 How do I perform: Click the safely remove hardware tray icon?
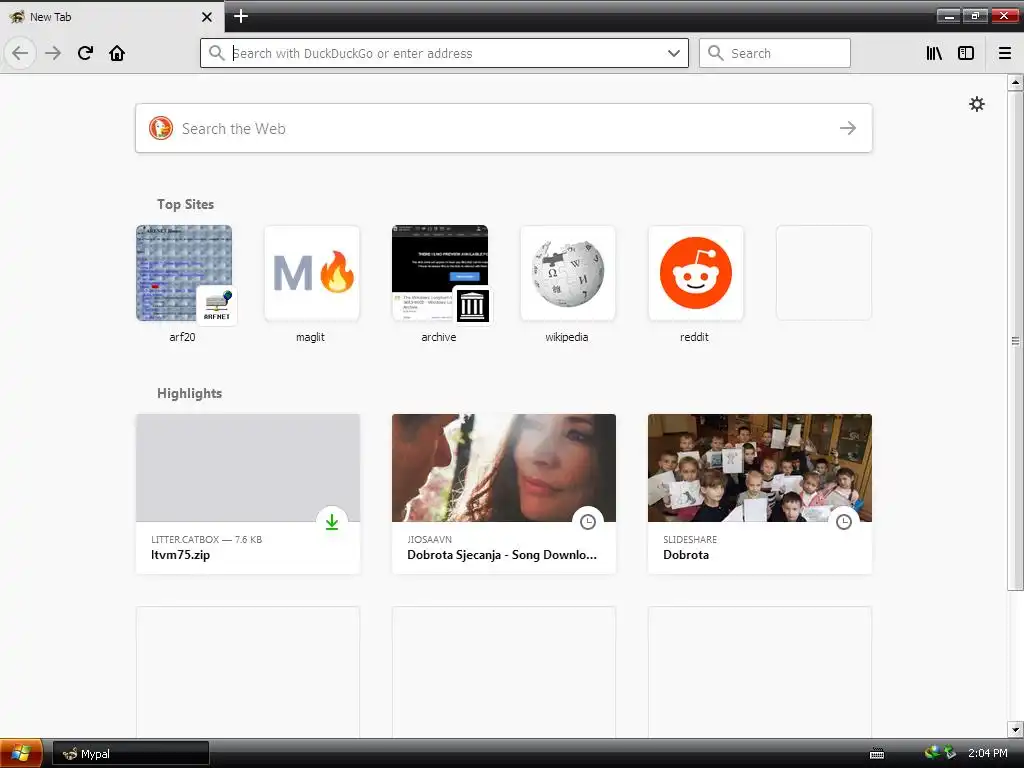(950, 752)
